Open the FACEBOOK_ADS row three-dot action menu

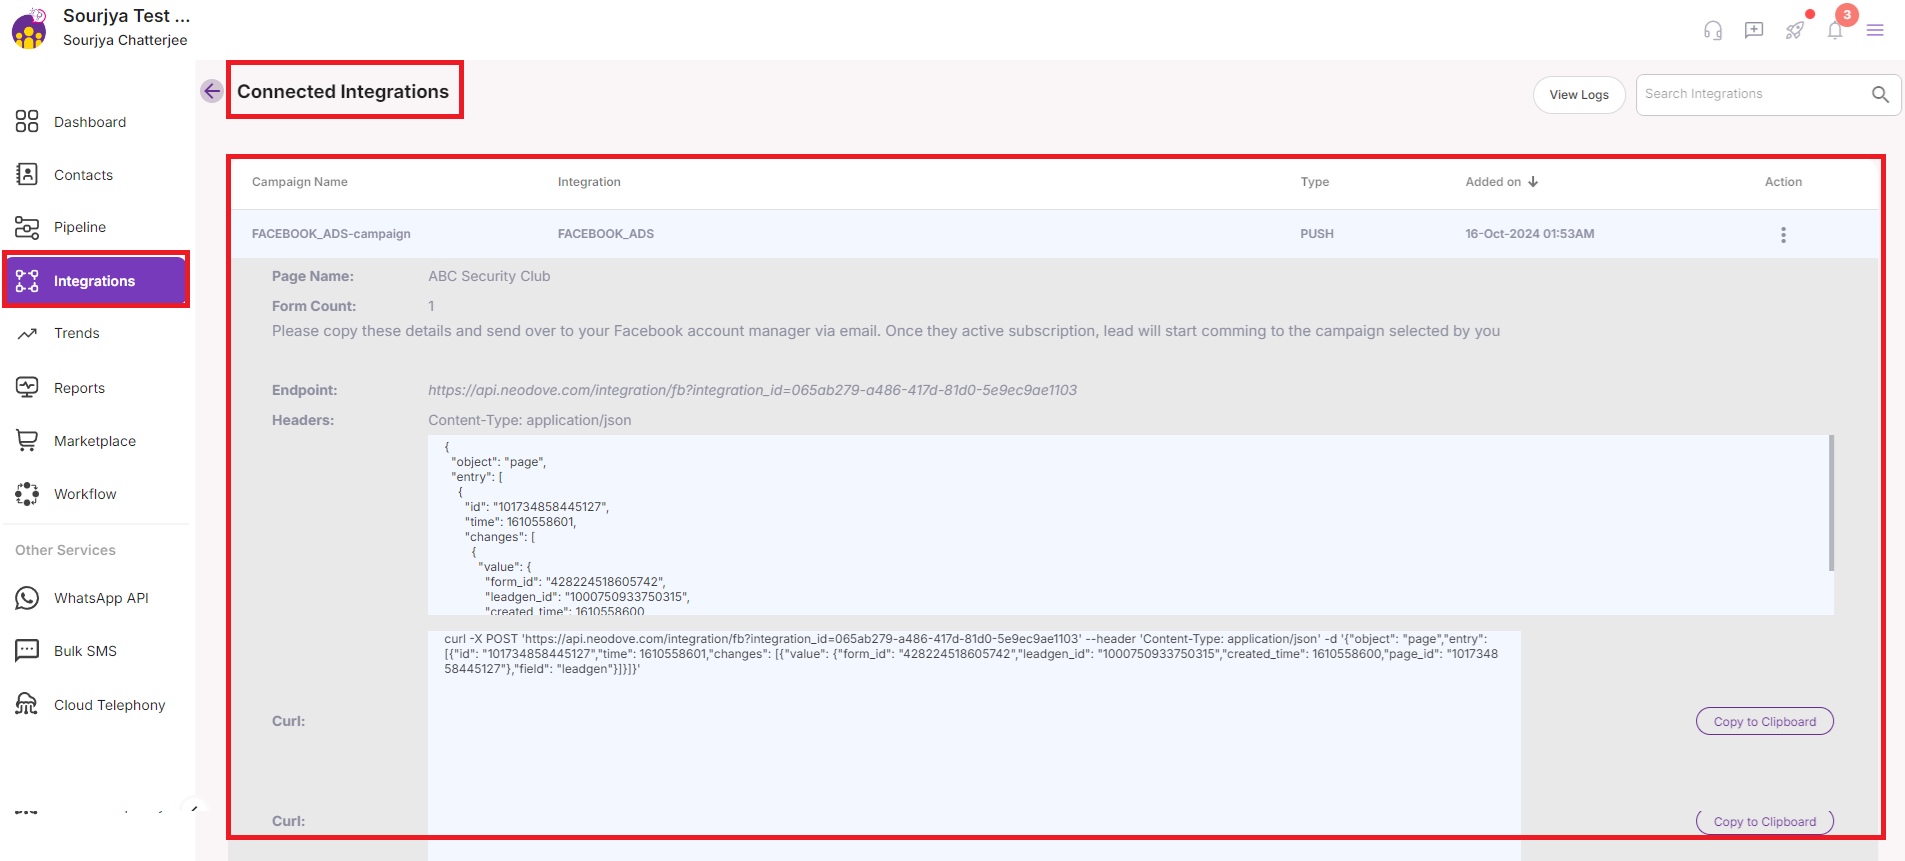coord(1783,235)
